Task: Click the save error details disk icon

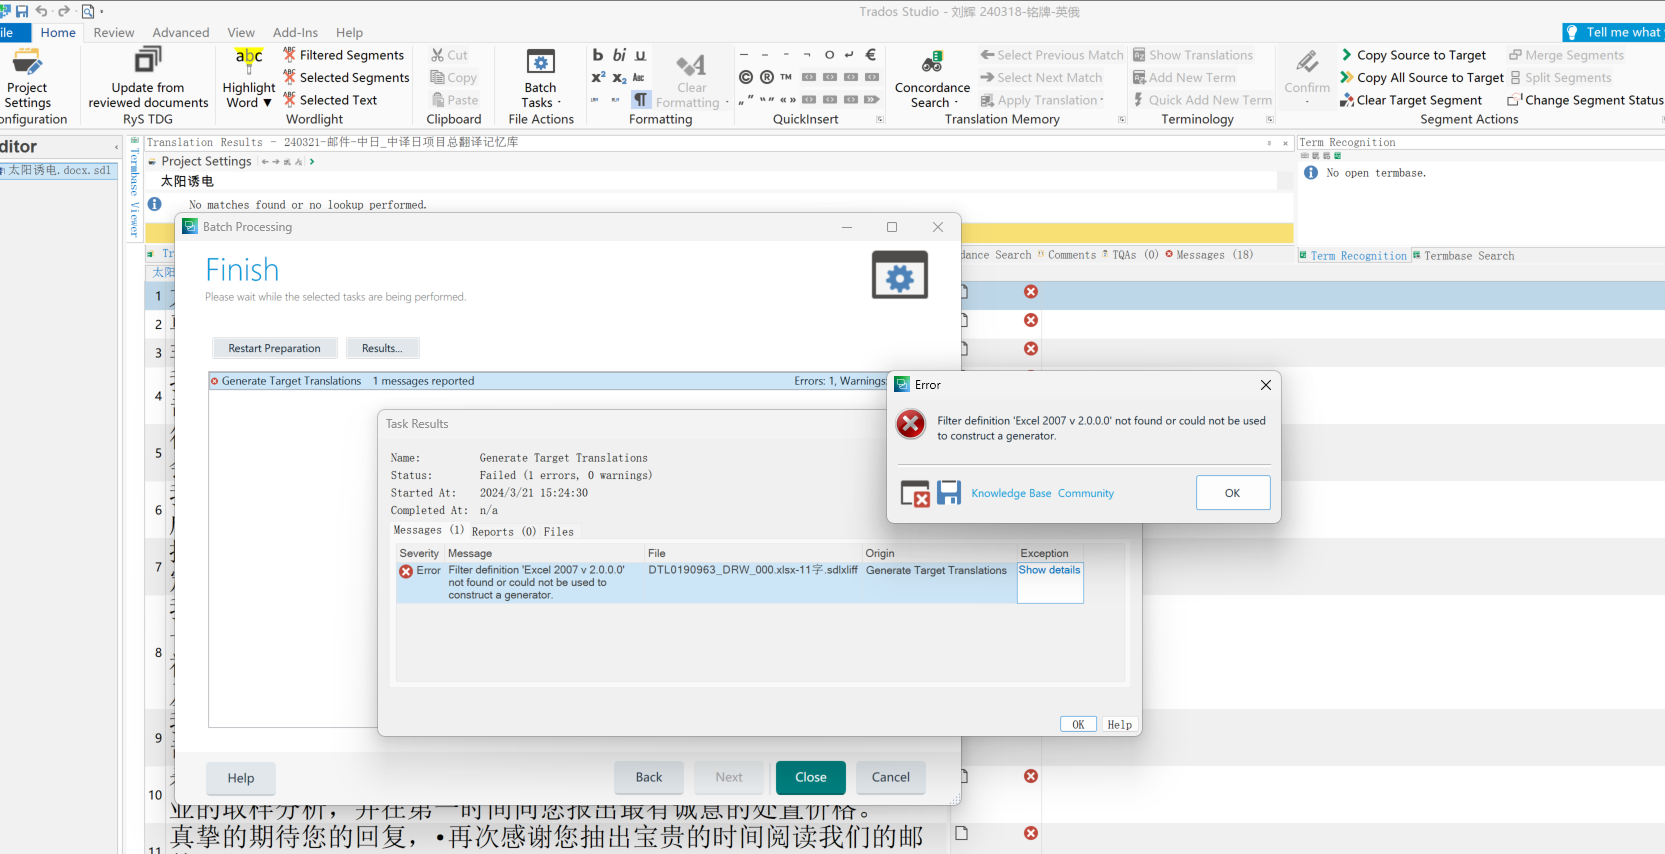Action: point(949,492)
